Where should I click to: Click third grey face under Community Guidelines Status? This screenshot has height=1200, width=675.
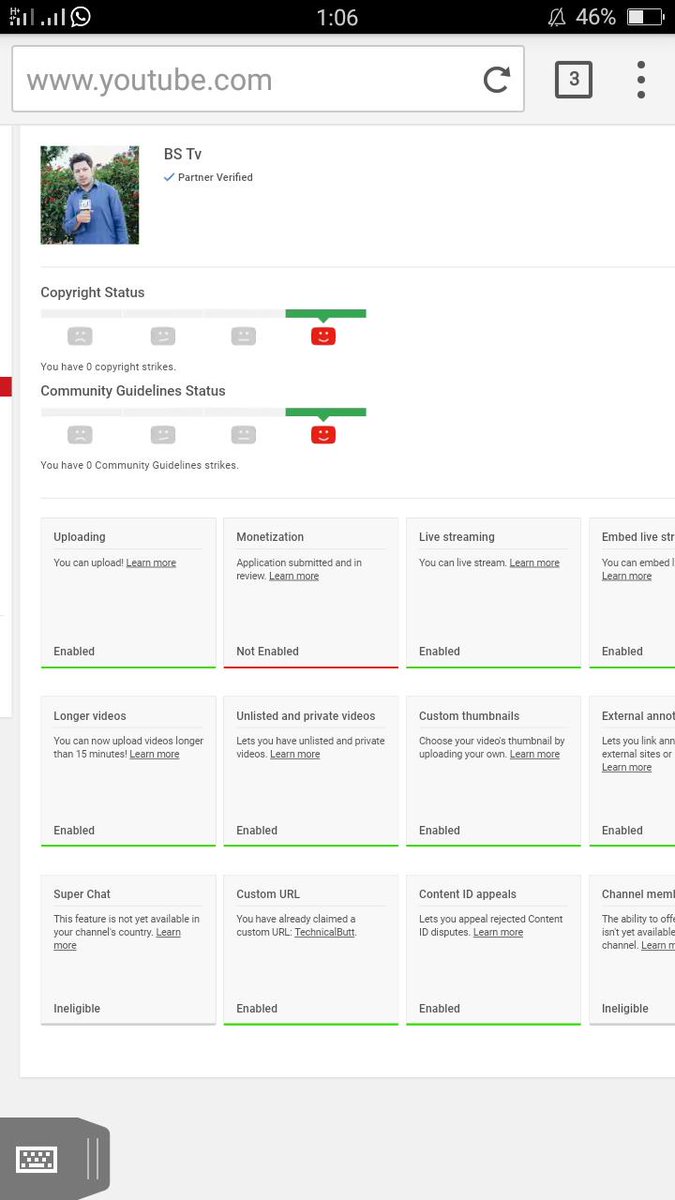pyautogui.click(x=243, y=435)
